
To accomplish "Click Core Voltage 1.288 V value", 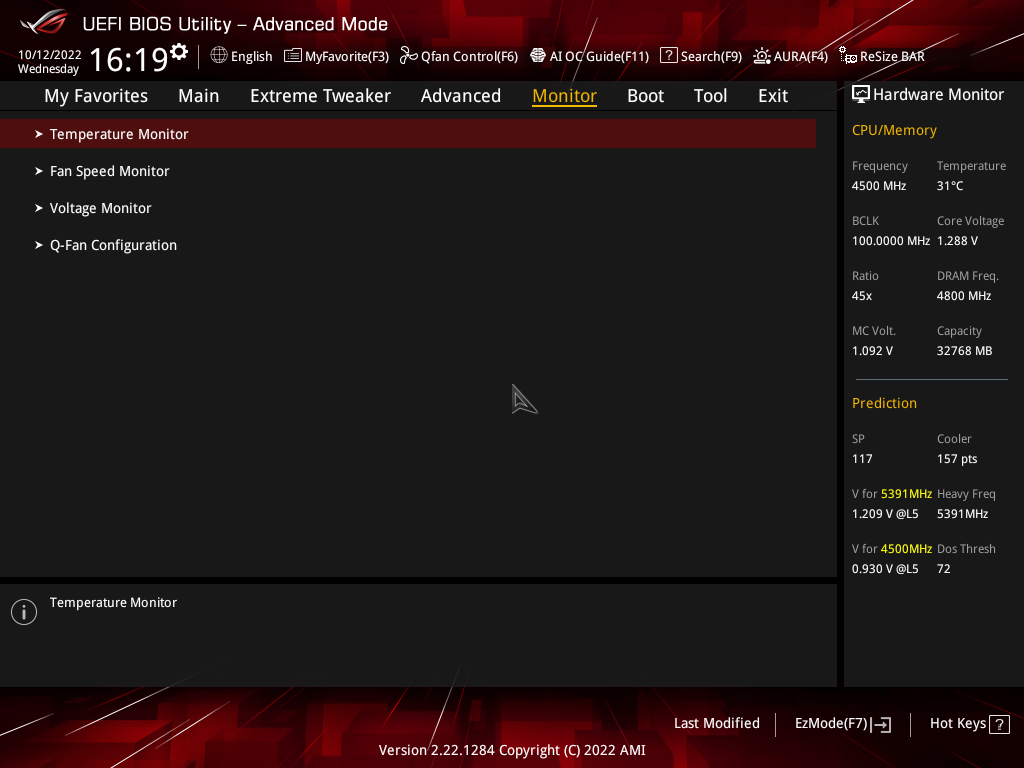I will pyautogui.click(x=957, y=241).
